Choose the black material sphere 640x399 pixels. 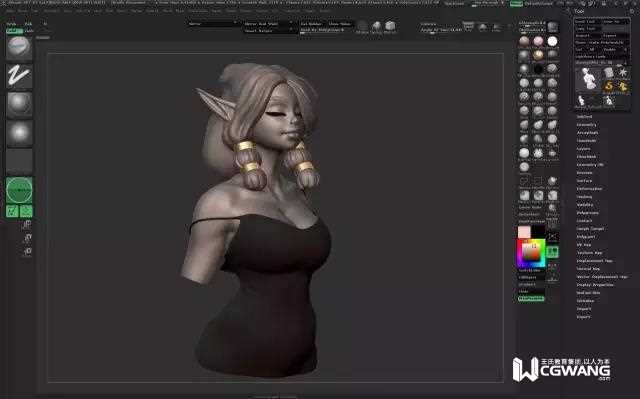point(538,69)
